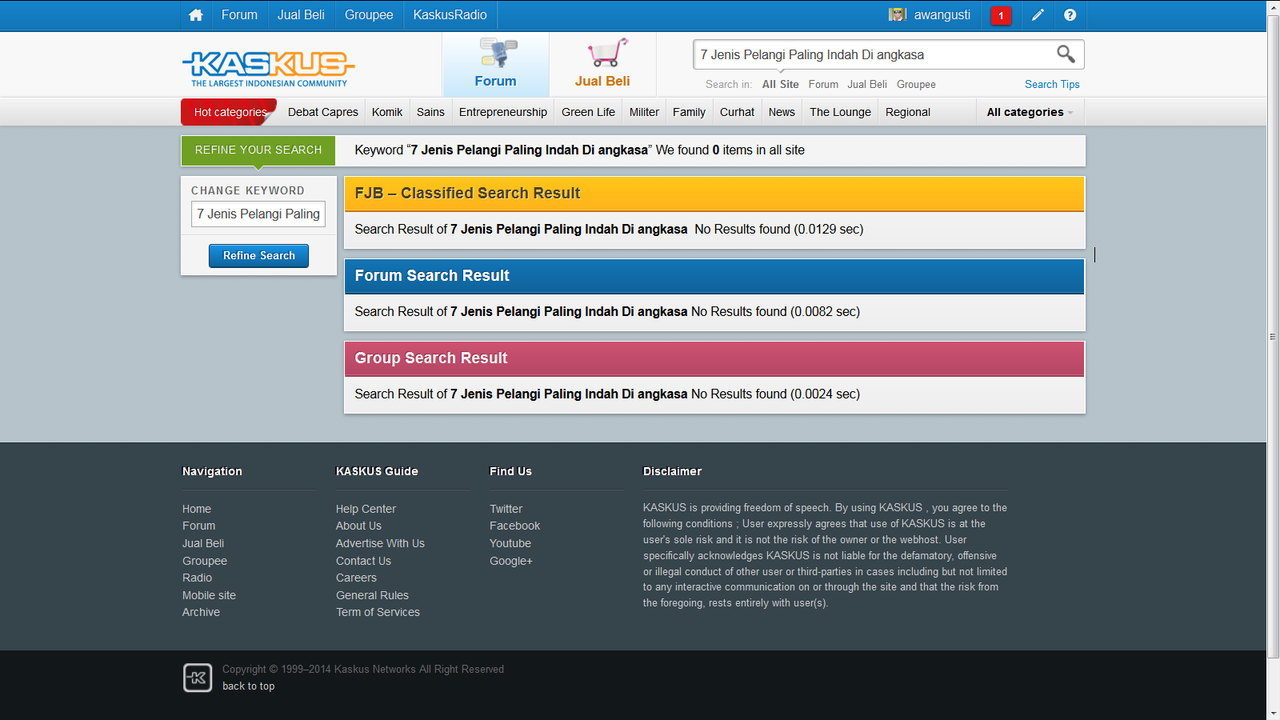Open the footer Mobile site link
This screenshot has width=1280, height=720.
point(209,596)
